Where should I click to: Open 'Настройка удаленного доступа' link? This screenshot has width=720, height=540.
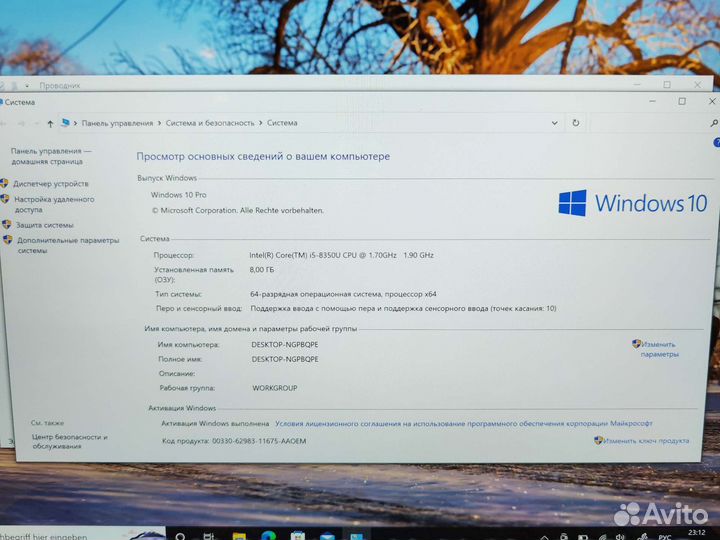[54, 204]
